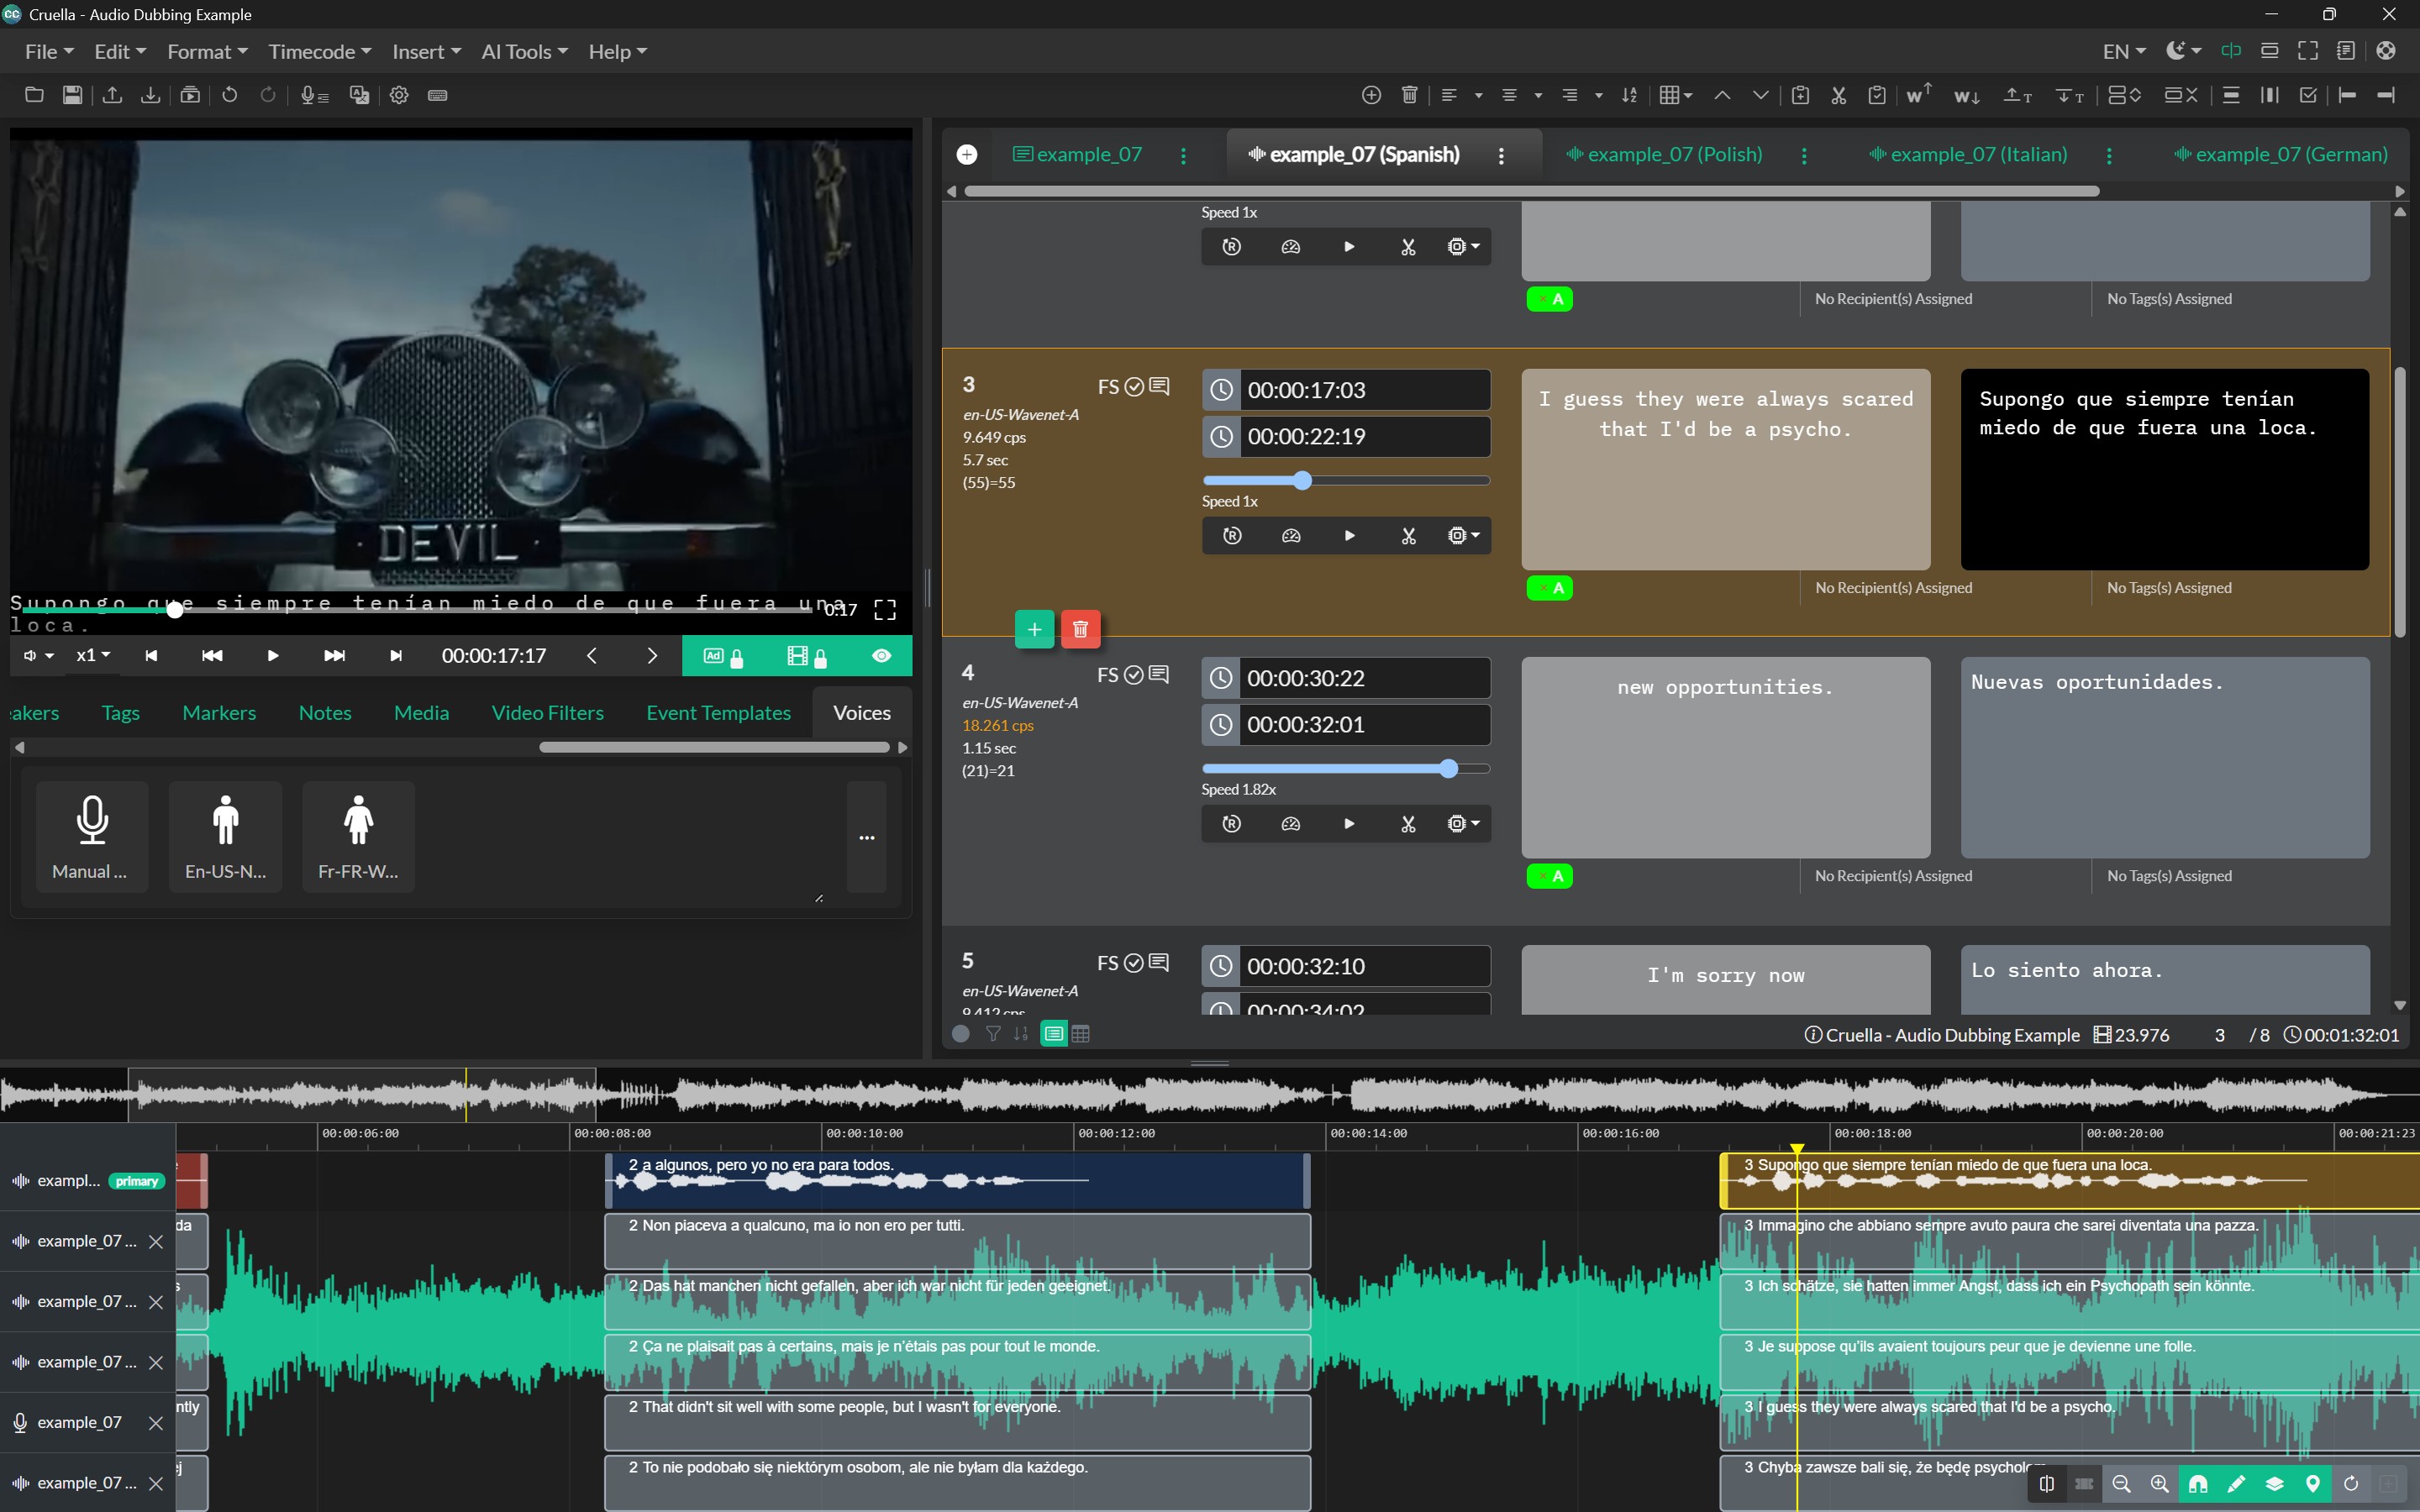Enable the timeline pencil edit tool
The image size is (2420, 1512).
click(2236, 1484)
